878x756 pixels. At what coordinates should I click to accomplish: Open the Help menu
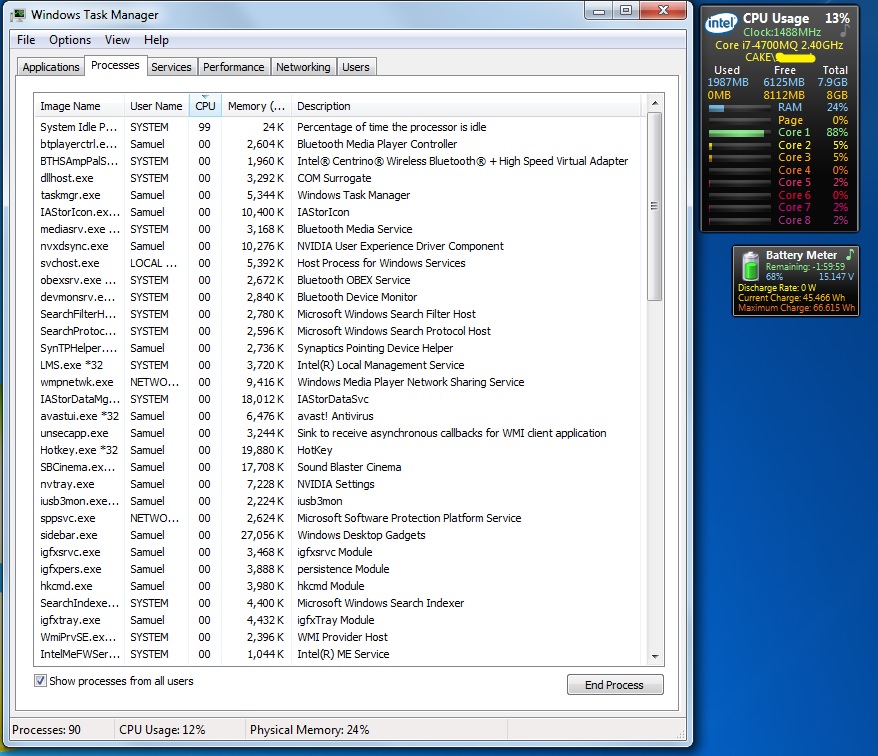click(x=156, y=40)
